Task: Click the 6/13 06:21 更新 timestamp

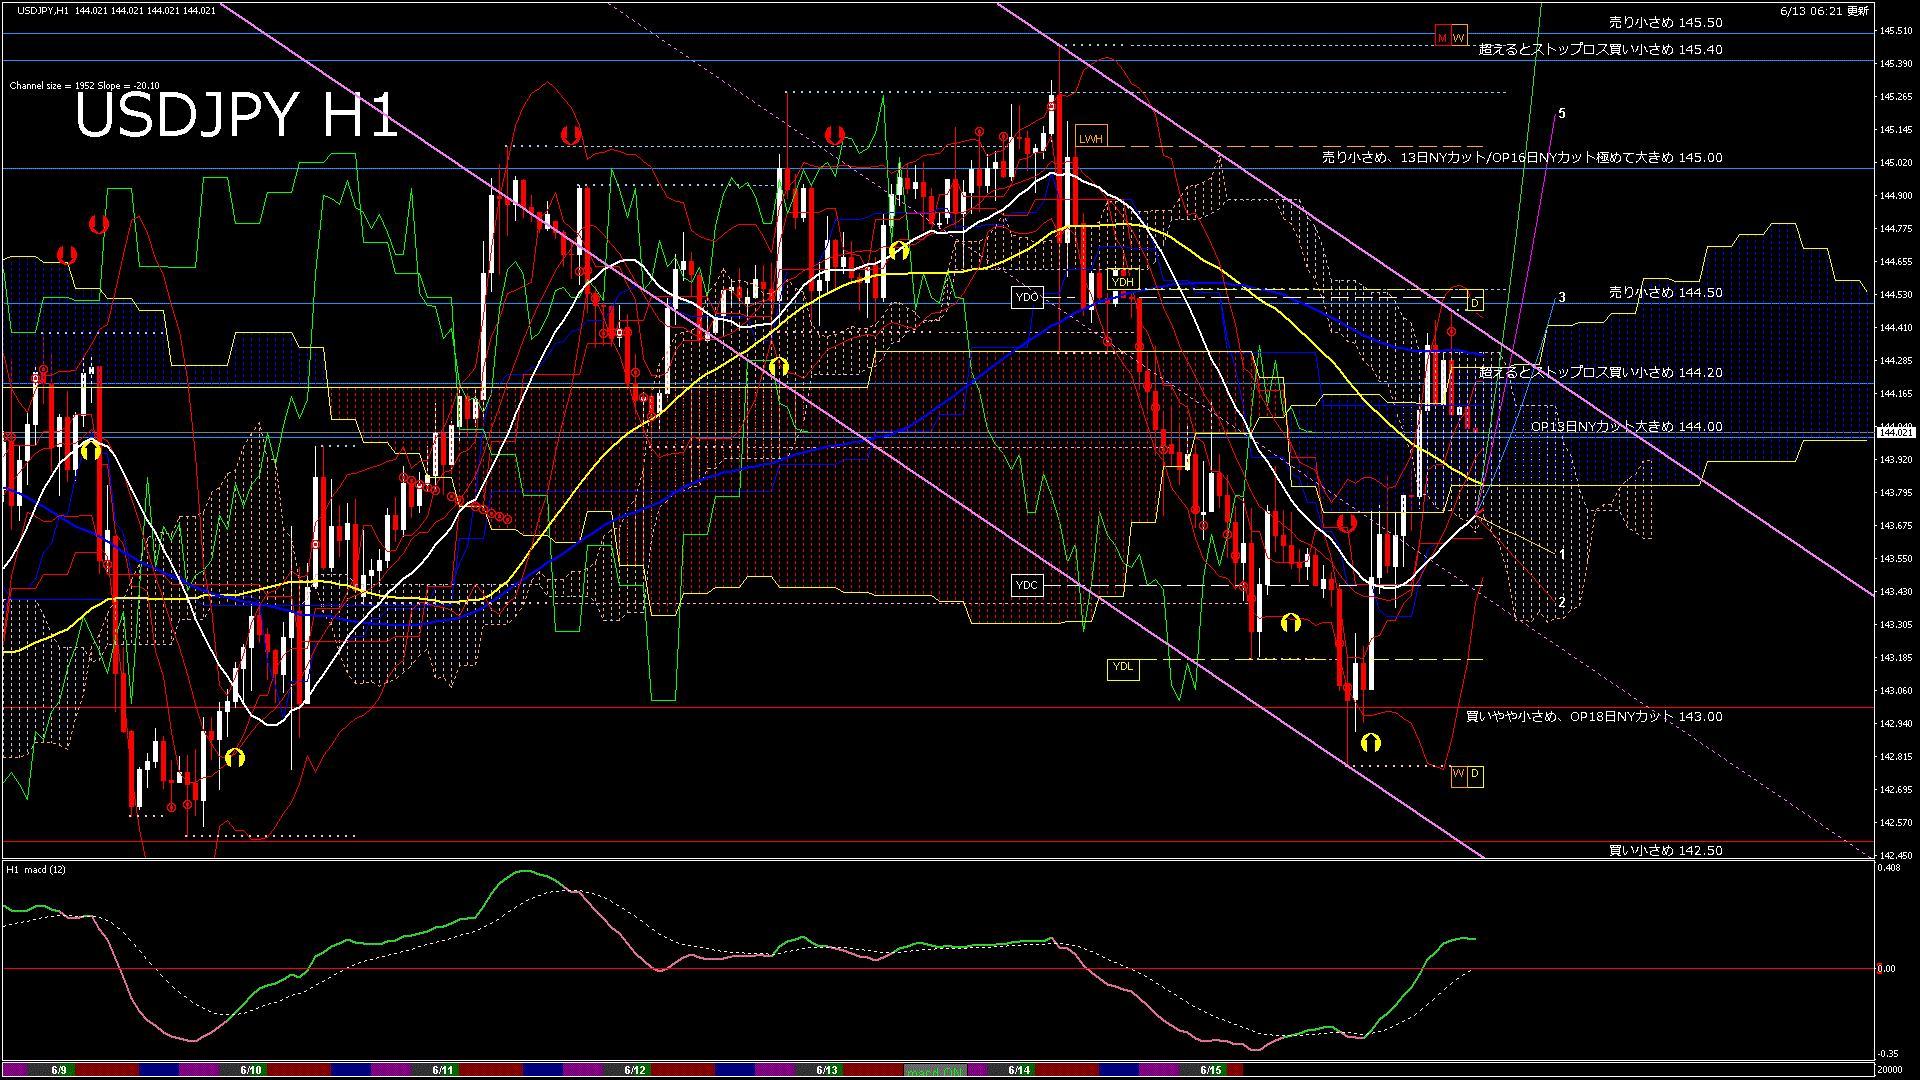Action: pyautogui.click(x=1824, y=11)
